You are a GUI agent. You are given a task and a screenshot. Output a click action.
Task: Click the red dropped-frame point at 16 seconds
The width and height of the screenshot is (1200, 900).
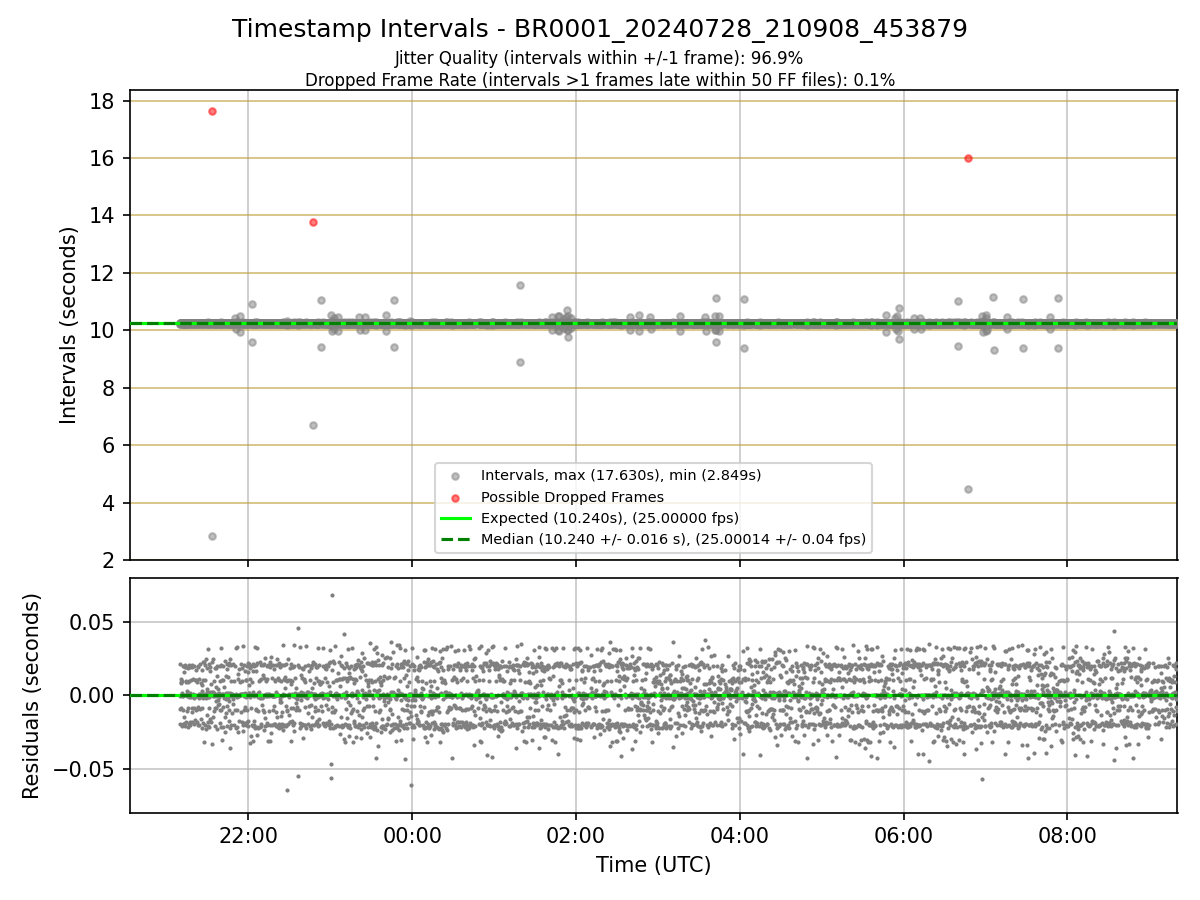(x=968, y=158)
